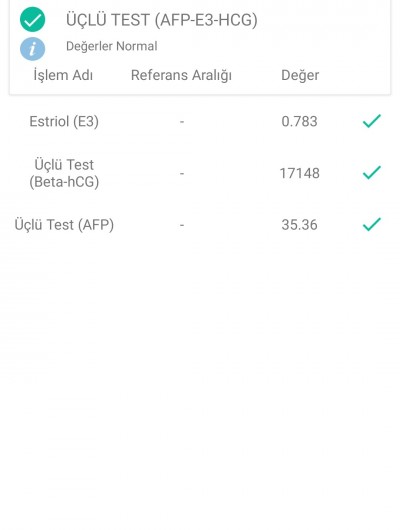Tap the checkmark beside Estriol value

pos(372,121)
